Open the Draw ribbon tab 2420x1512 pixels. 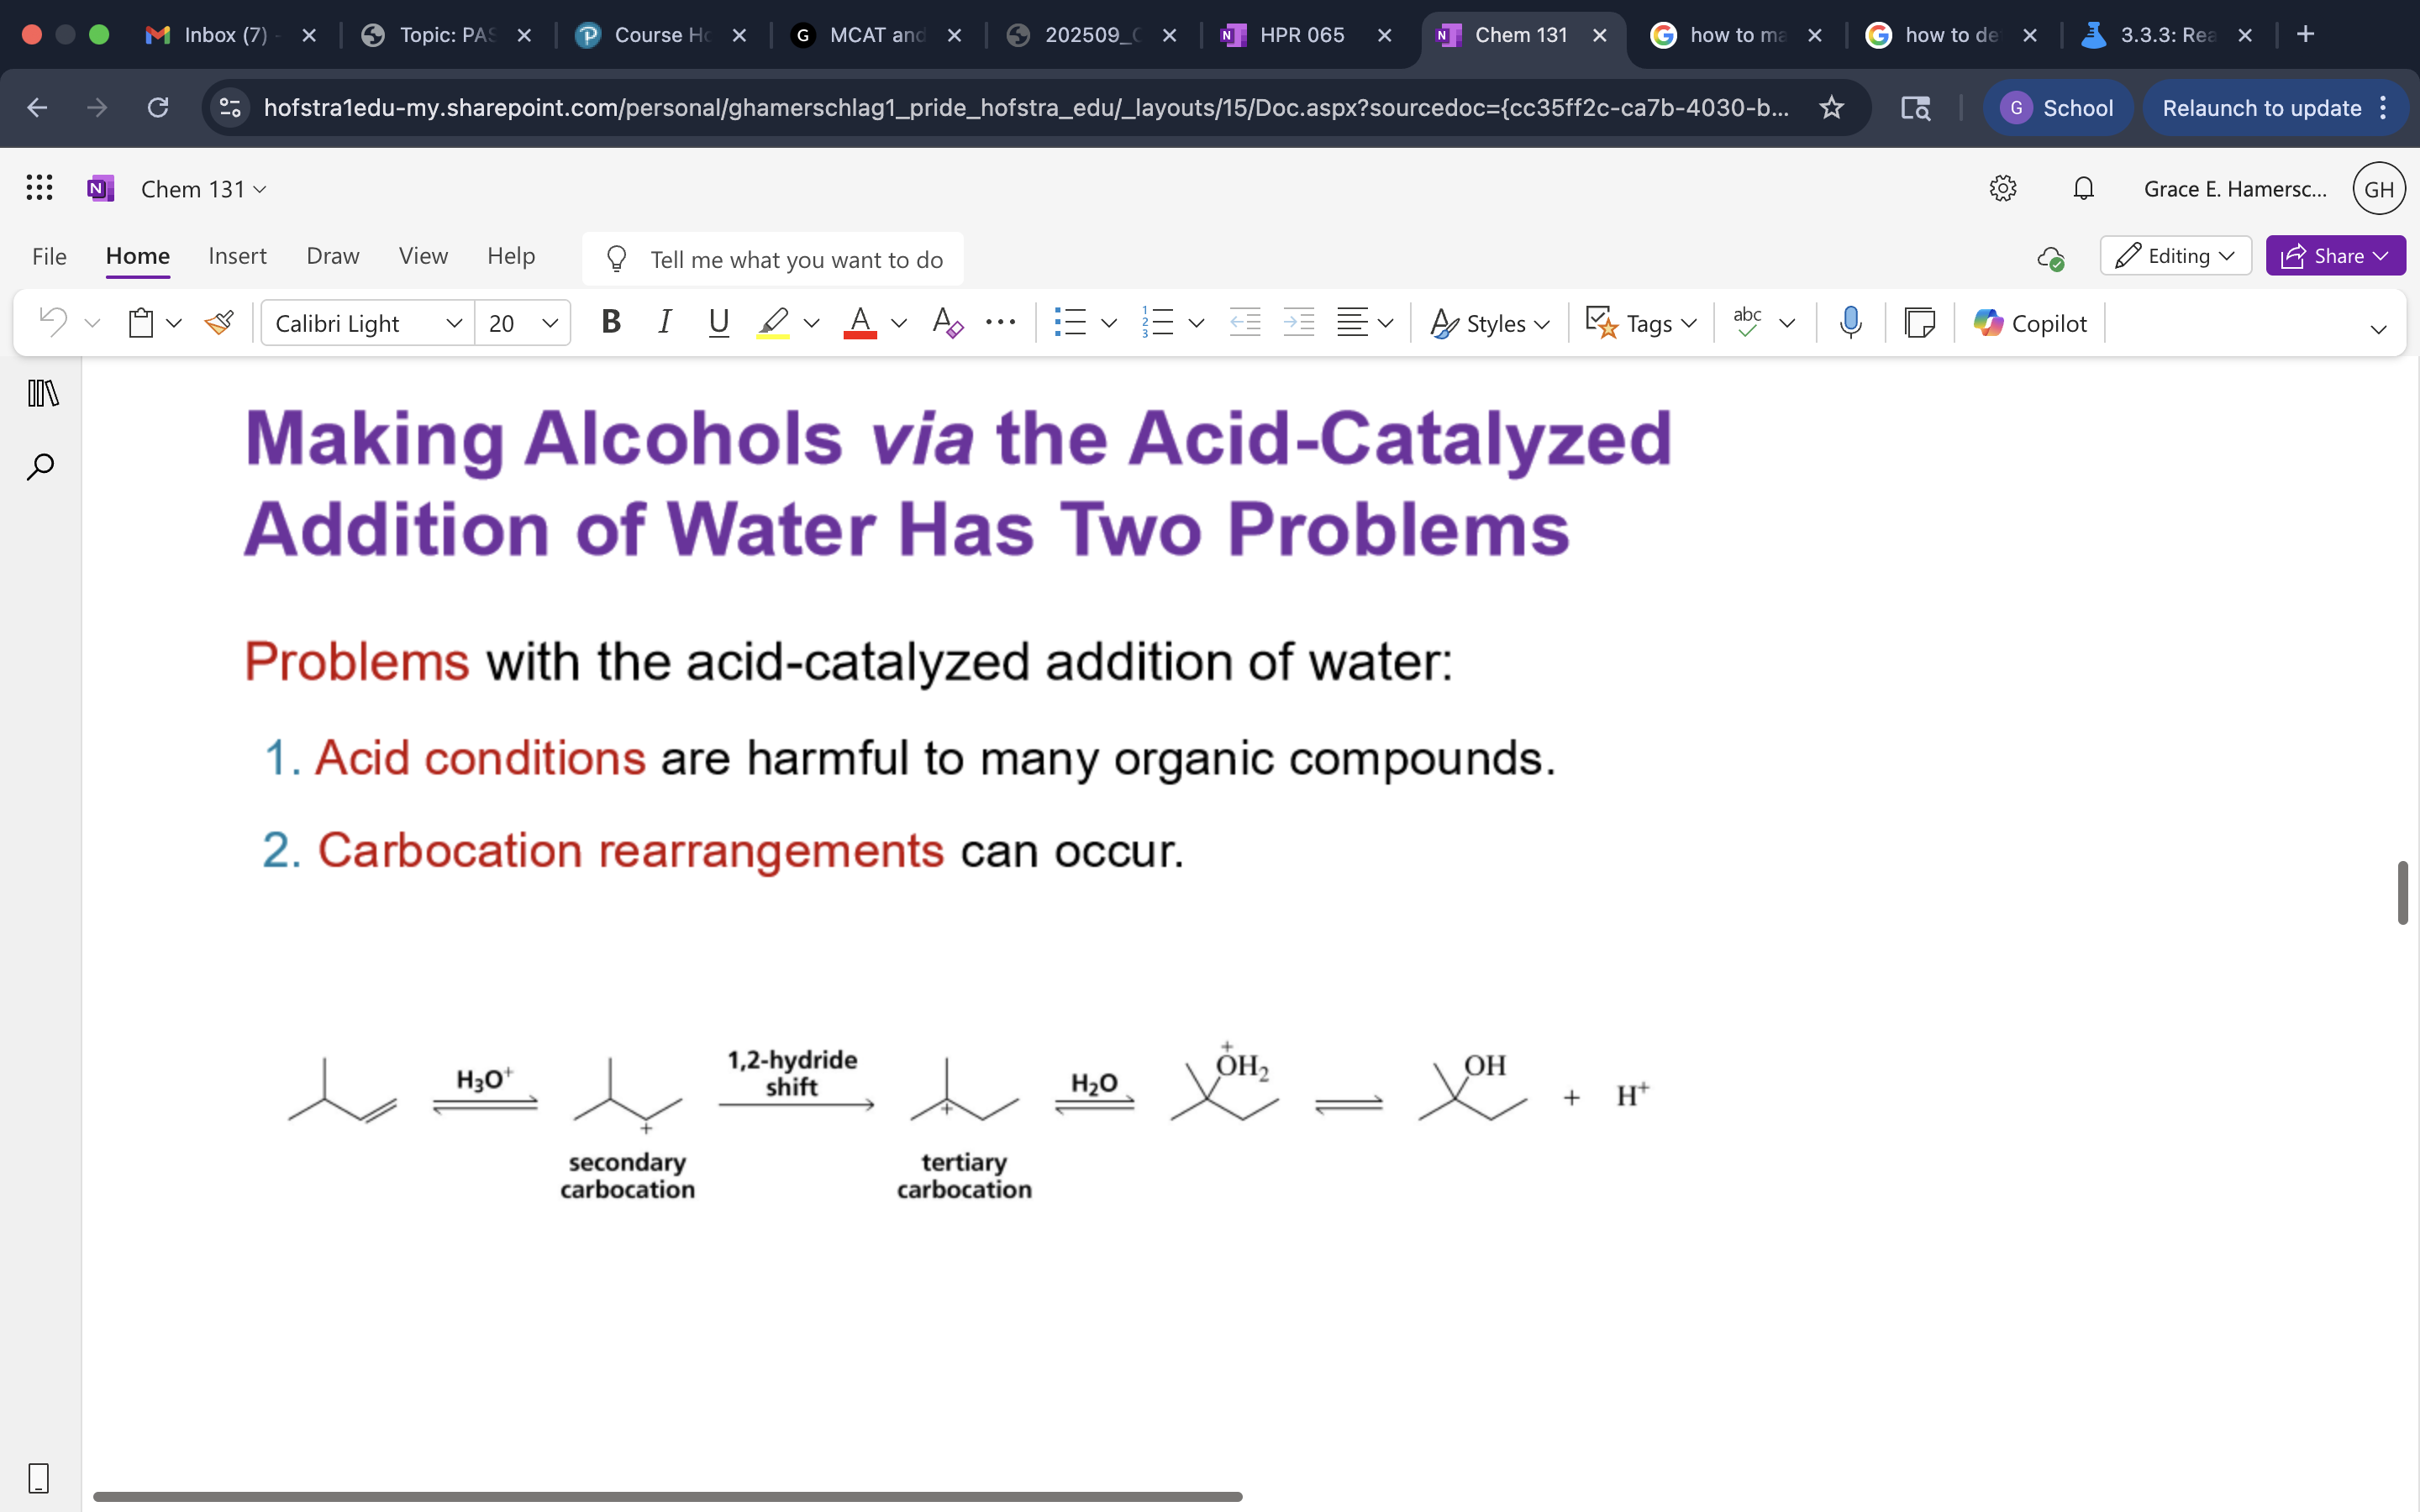click(x=332, y=256)
